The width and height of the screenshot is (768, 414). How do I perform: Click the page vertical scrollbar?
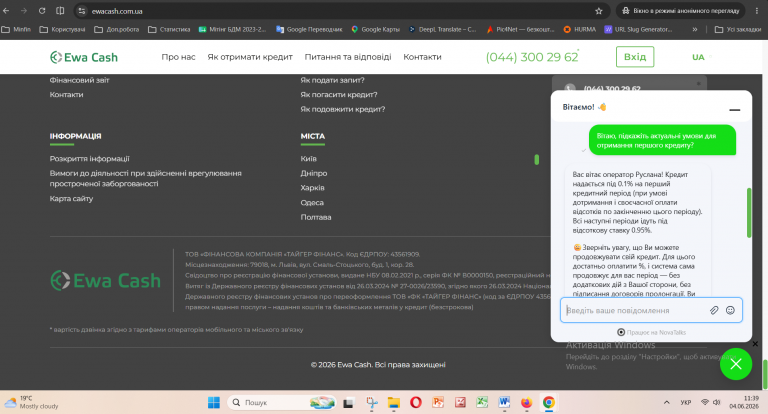pos(765,374)
